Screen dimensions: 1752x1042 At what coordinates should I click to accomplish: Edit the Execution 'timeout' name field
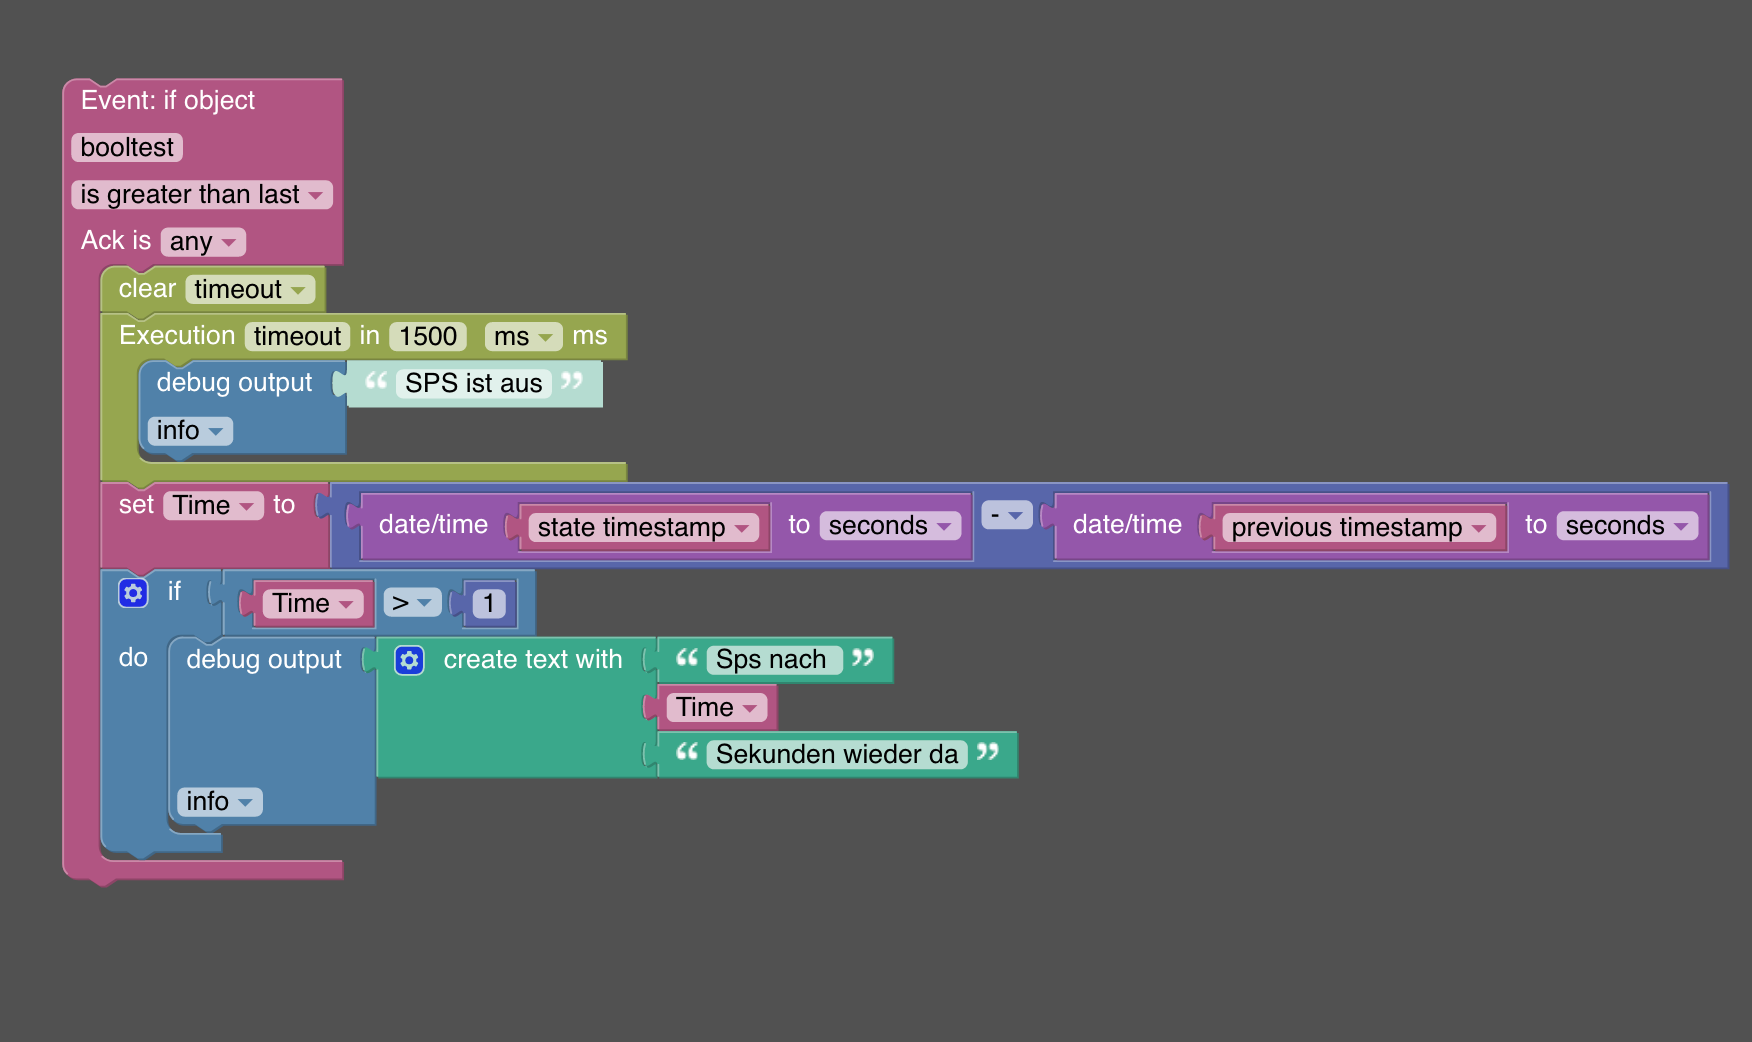(x=297, y=337)
